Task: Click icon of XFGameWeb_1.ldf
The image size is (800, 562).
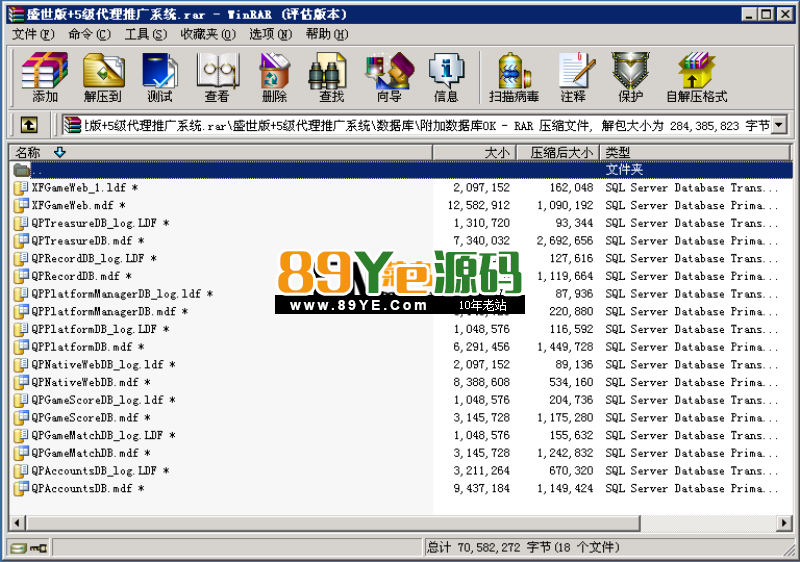Action: 21,188
